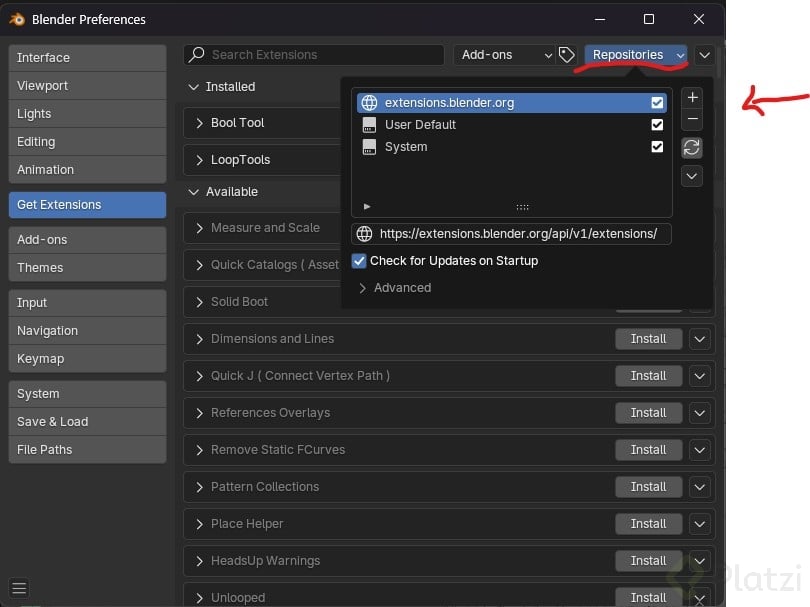The width and height of the screenshot is (810, 607).
Task: Select the extensions.blender.org repository row
Action: (x=511, y=103)
